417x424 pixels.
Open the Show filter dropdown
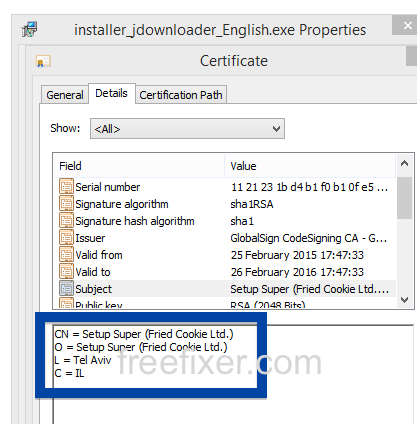(x=187, y=128)
